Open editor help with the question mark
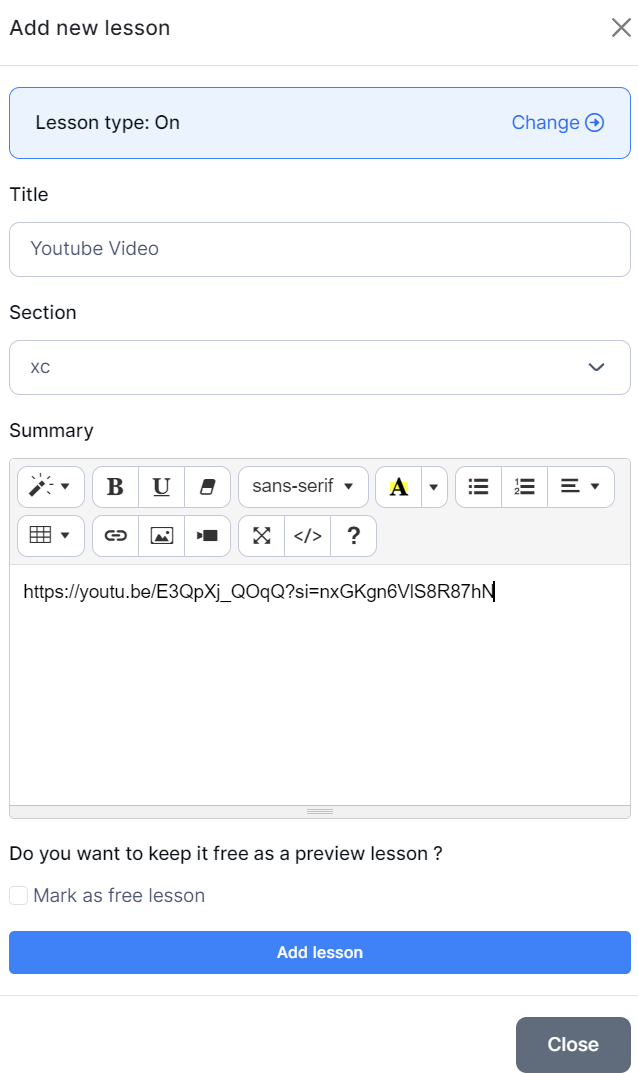 [353, 536]
